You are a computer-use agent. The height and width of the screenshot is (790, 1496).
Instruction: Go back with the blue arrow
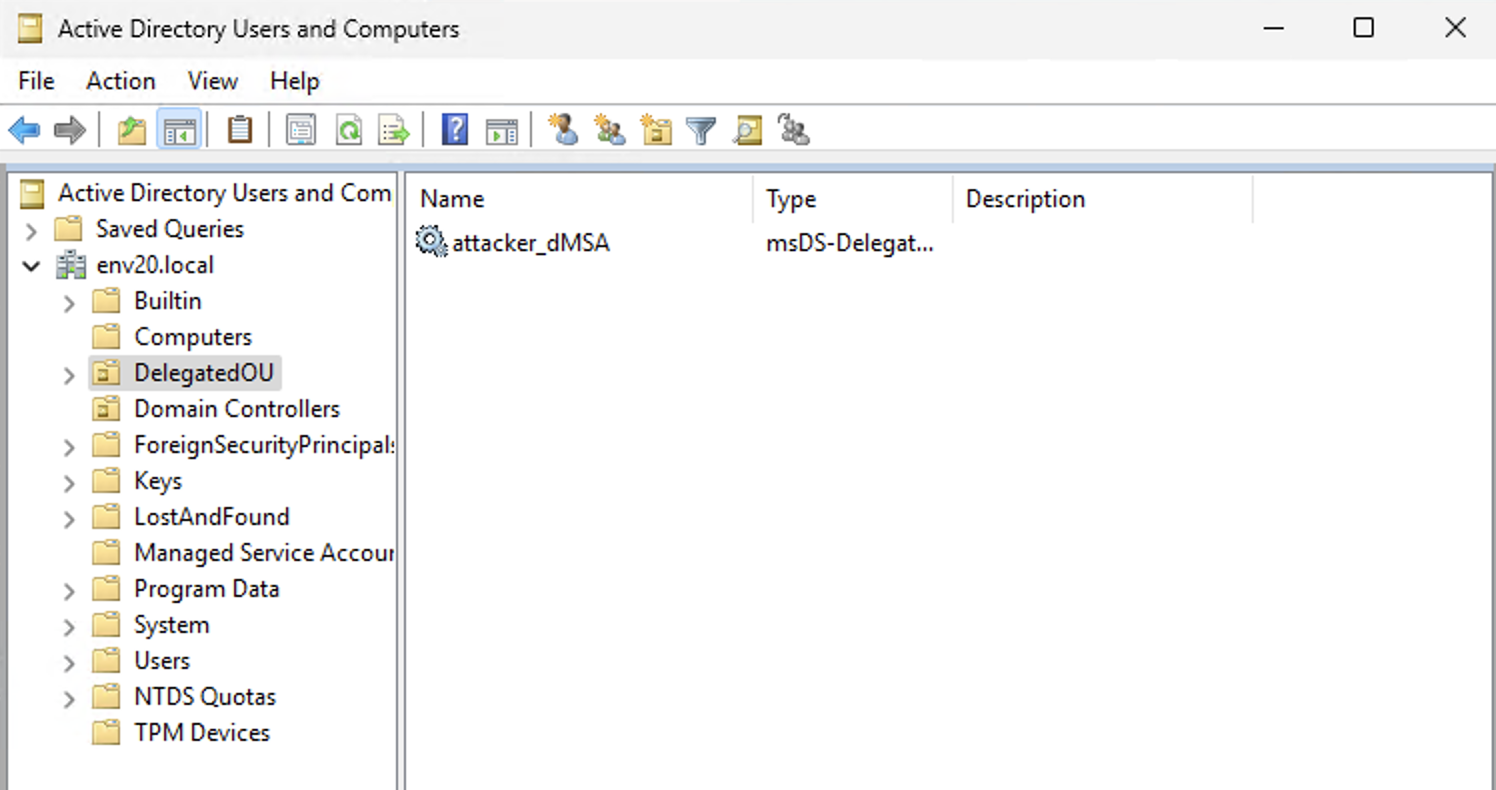click(24, 130)
